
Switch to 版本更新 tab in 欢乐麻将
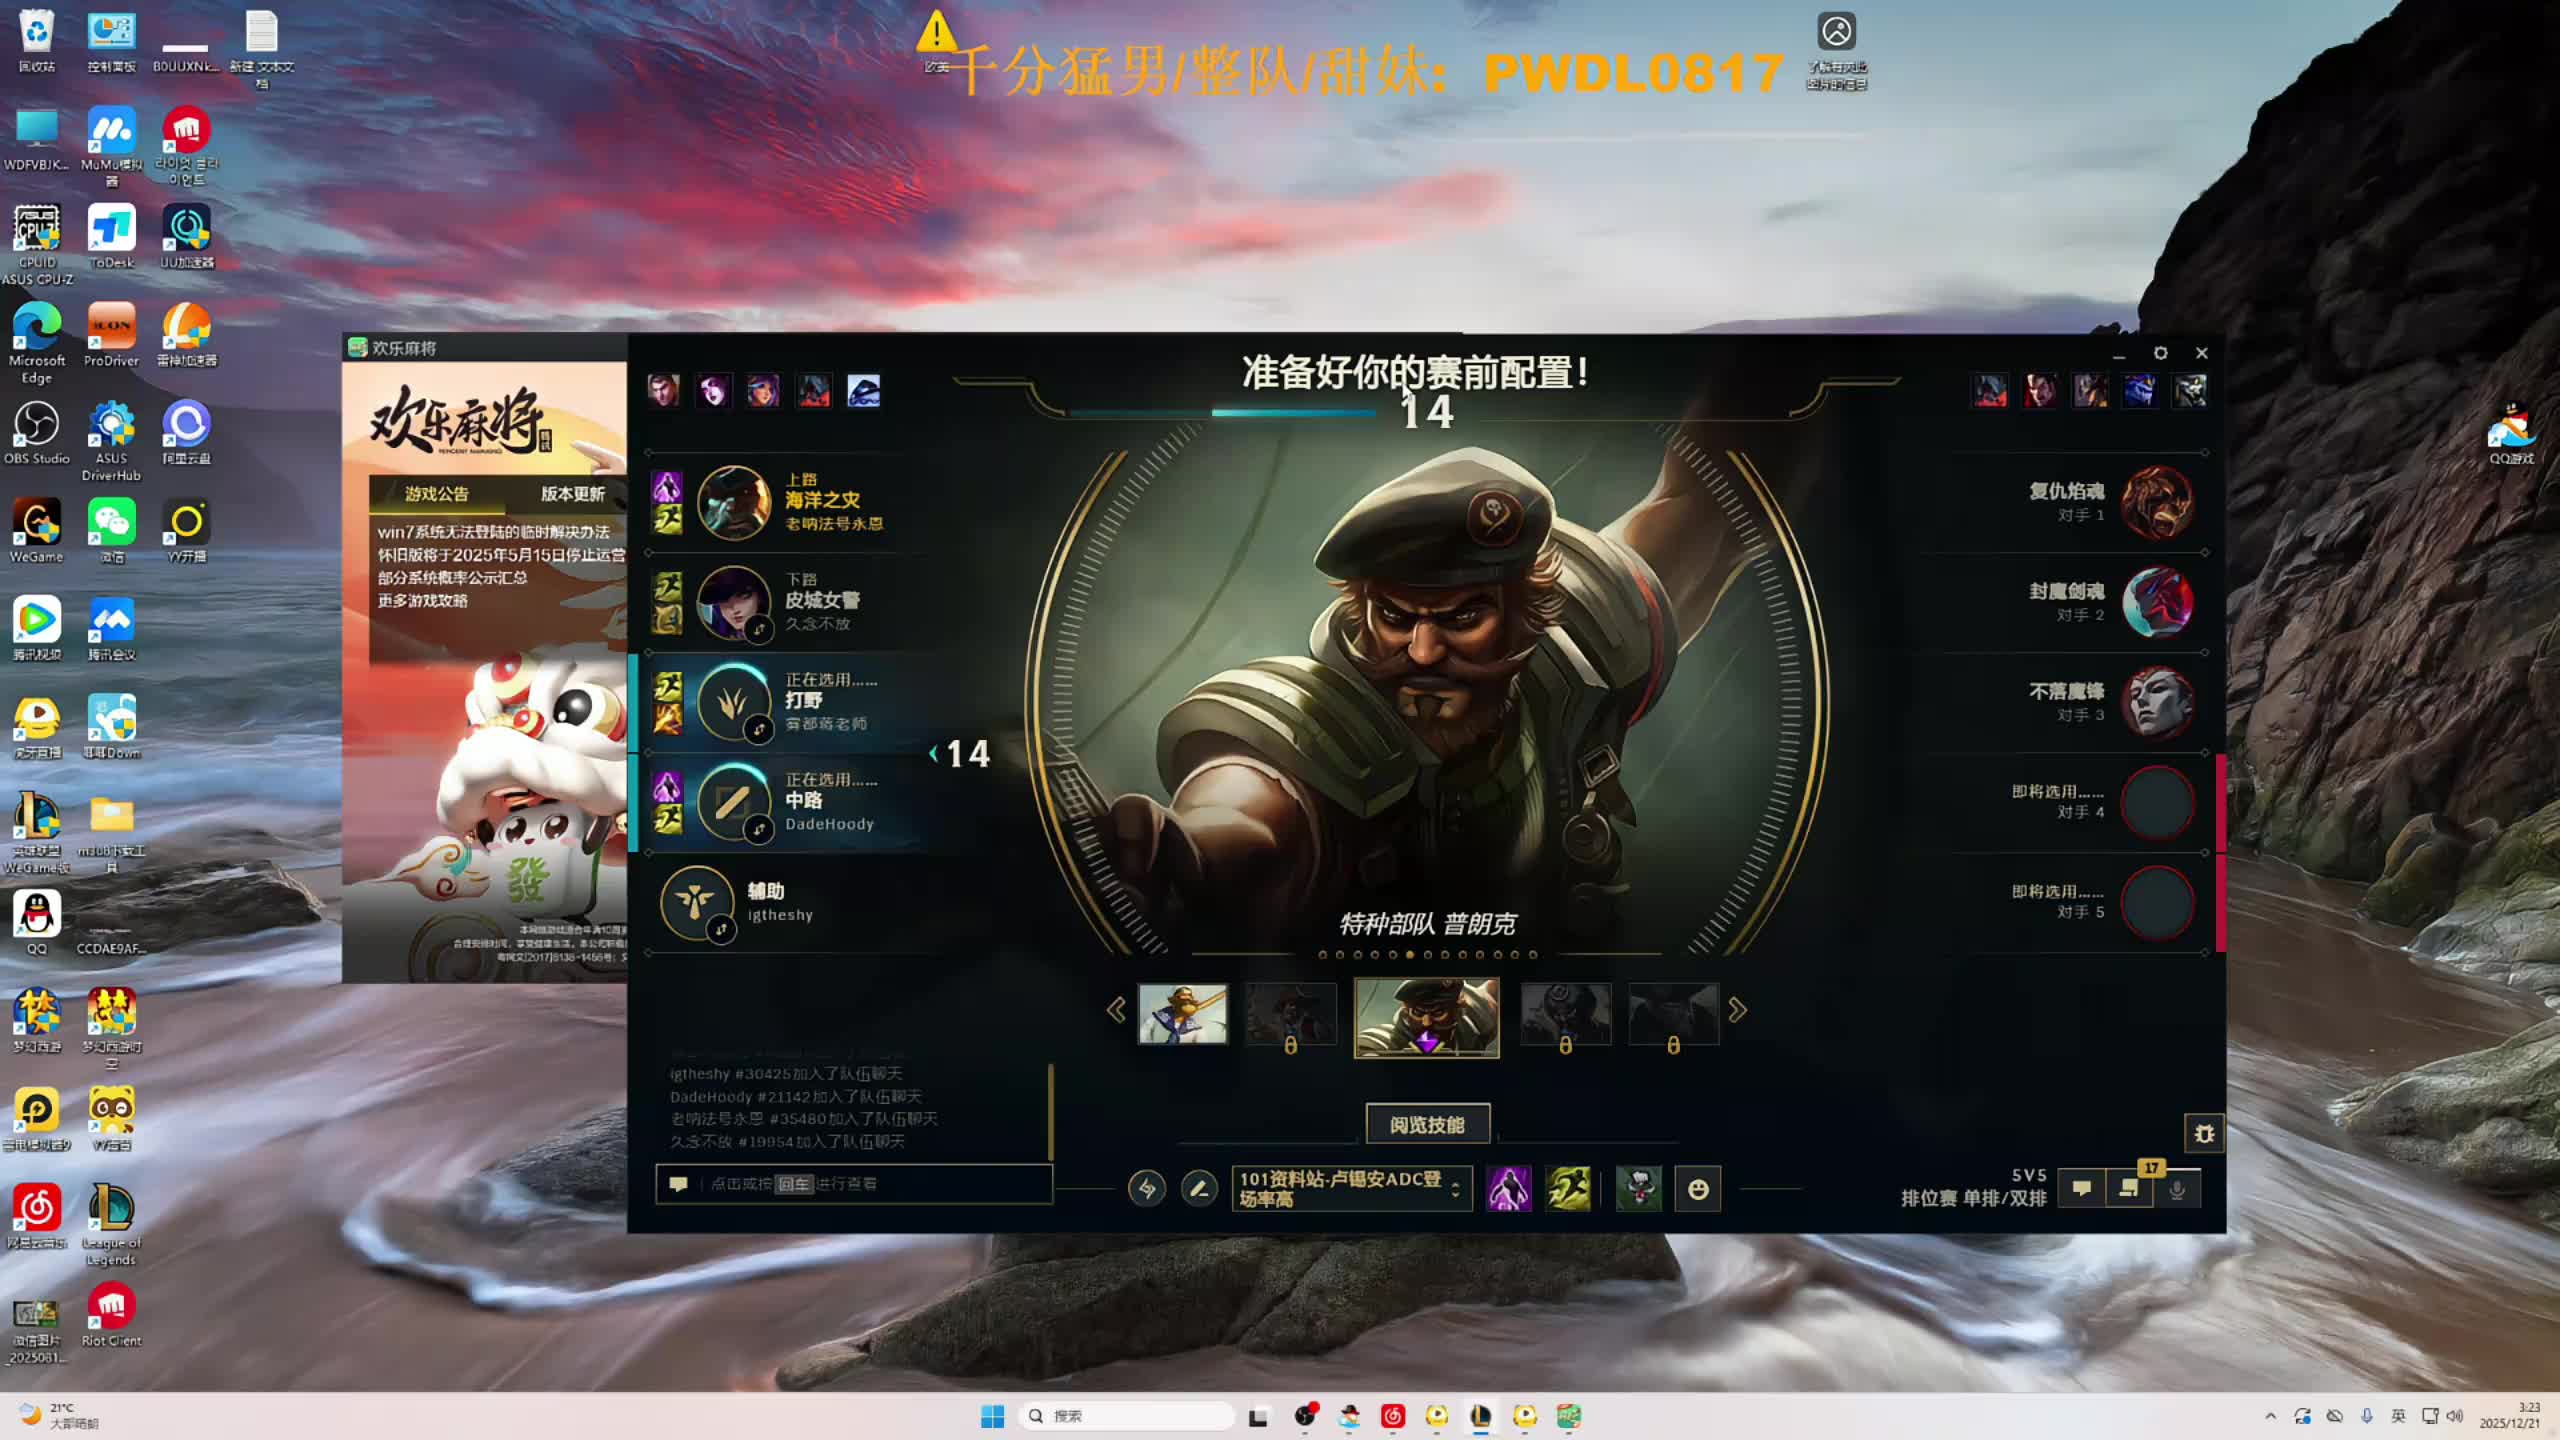click(572, 494)
